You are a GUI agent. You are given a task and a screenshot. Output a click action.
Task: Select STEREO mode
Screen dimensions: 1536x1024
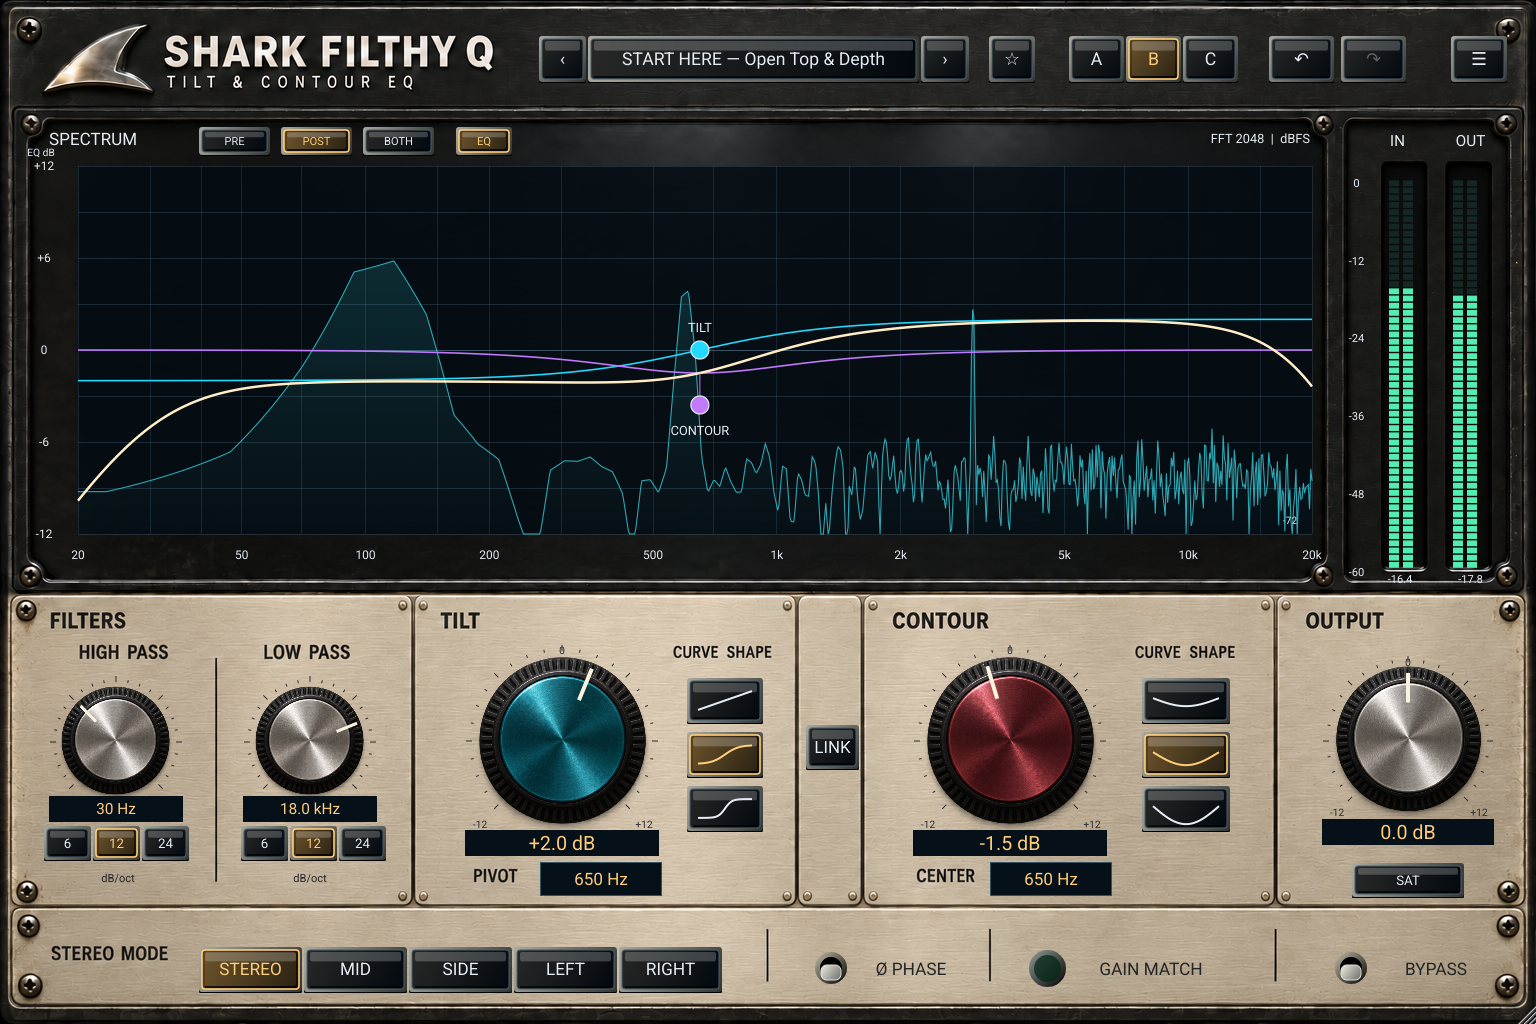point(250,969)
